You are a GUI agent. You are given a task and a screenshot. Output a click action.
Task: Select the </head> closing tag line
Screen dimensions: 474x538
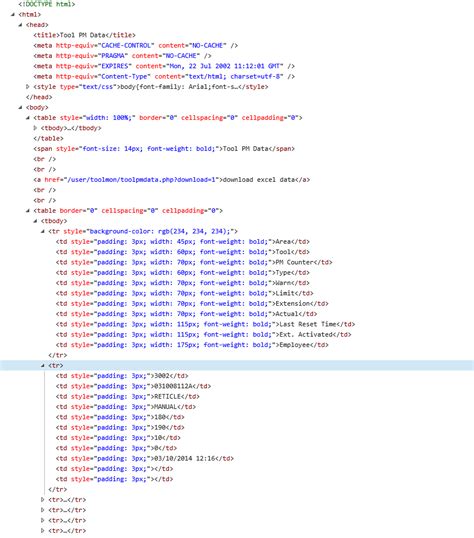[39, 97]
